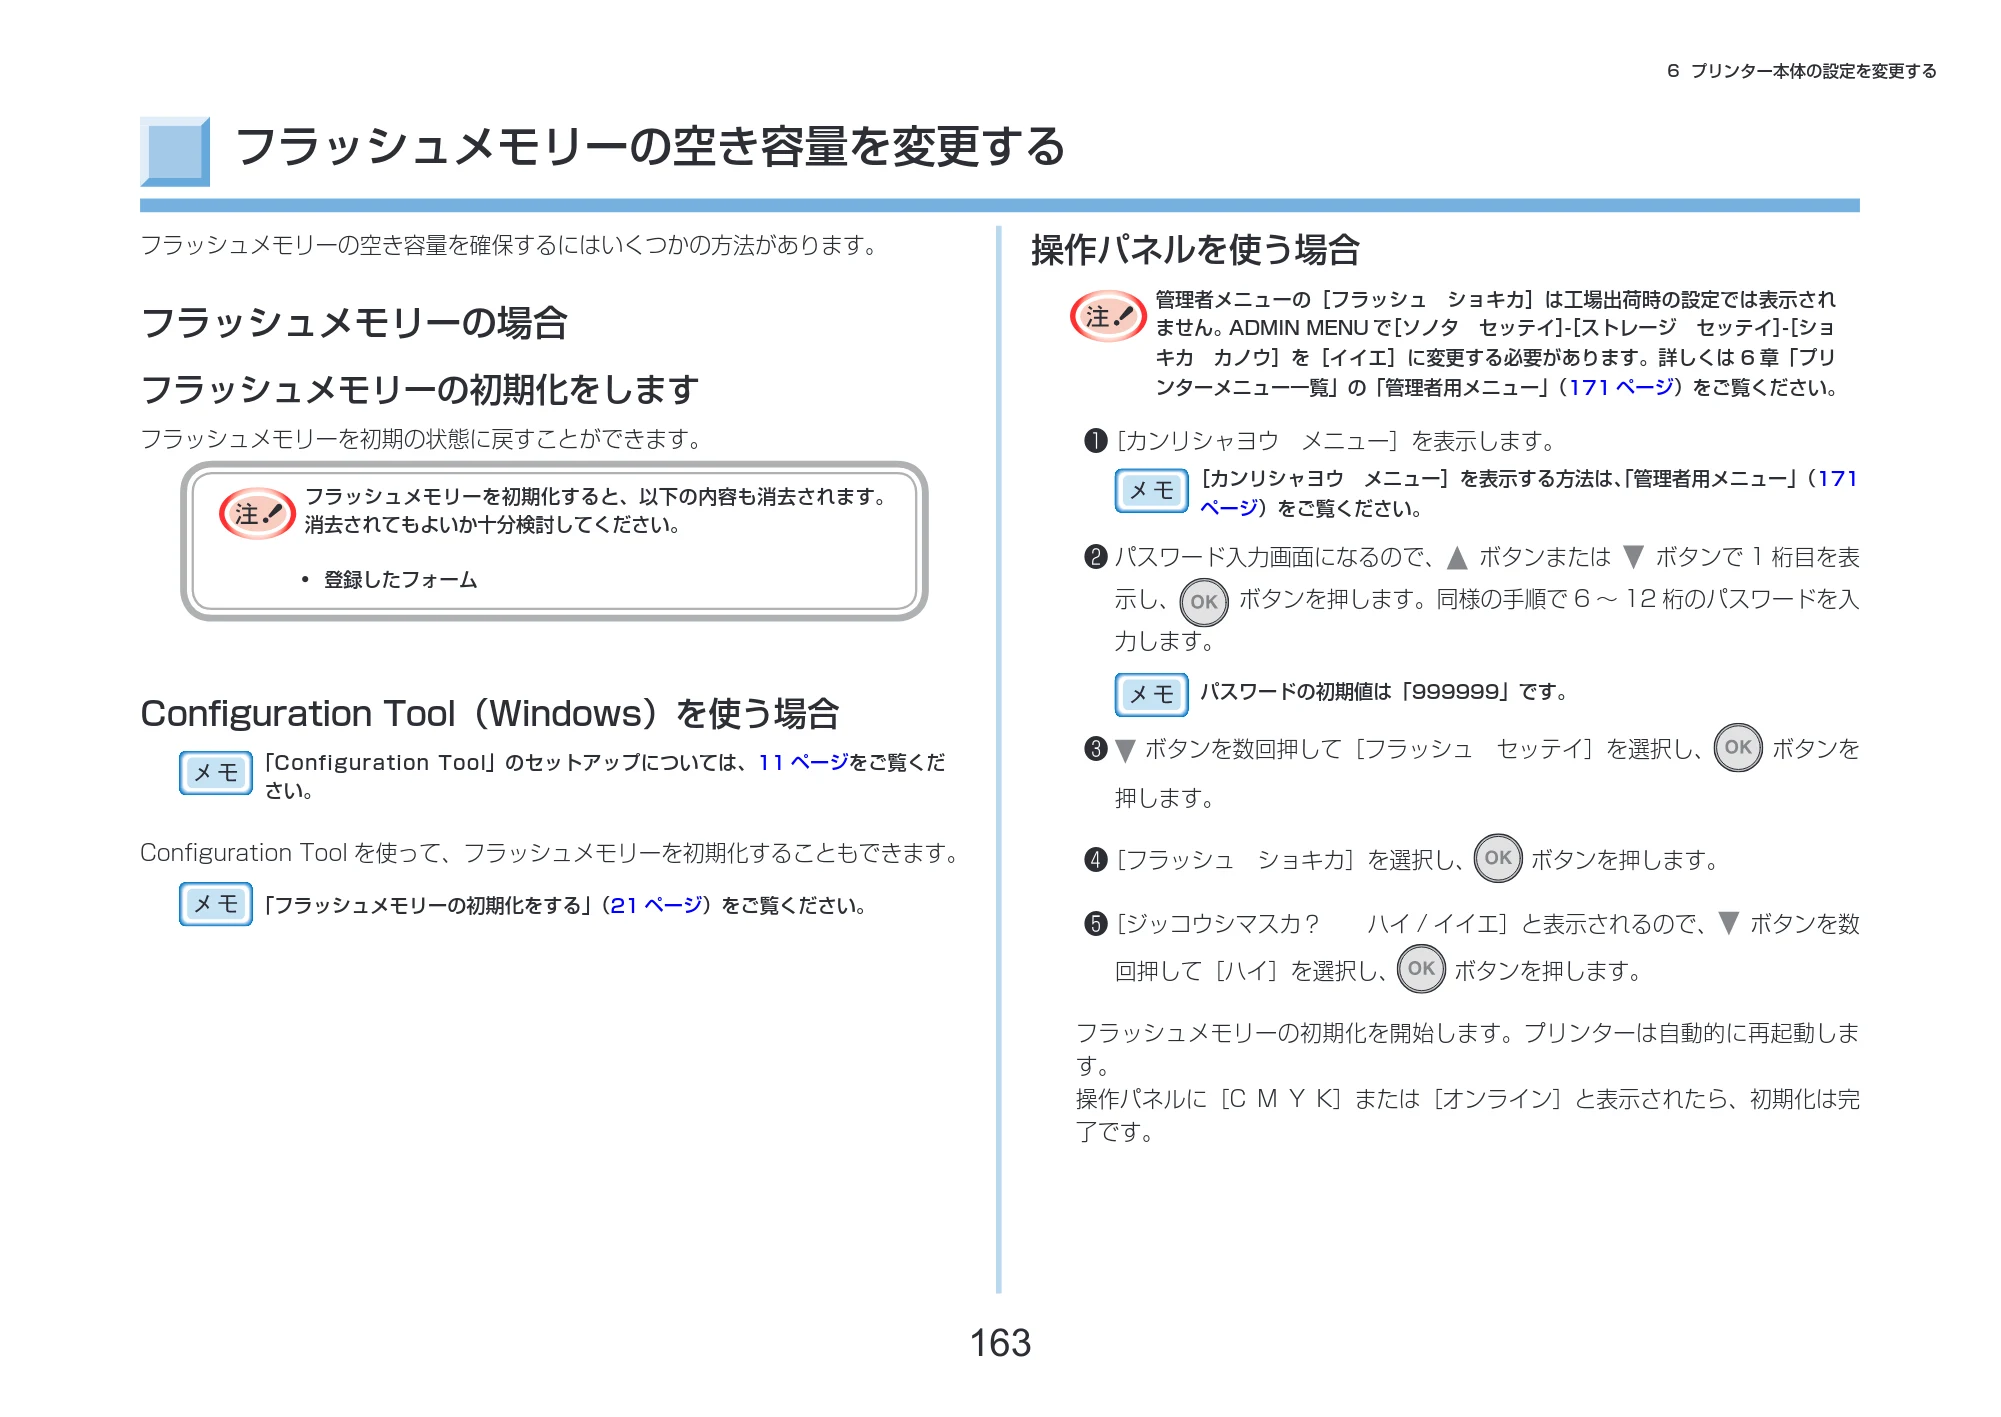Screen dimensions: 2001x1417
Task: Click the up-arrow button icon in step 2
Action: click(1457, 558)
